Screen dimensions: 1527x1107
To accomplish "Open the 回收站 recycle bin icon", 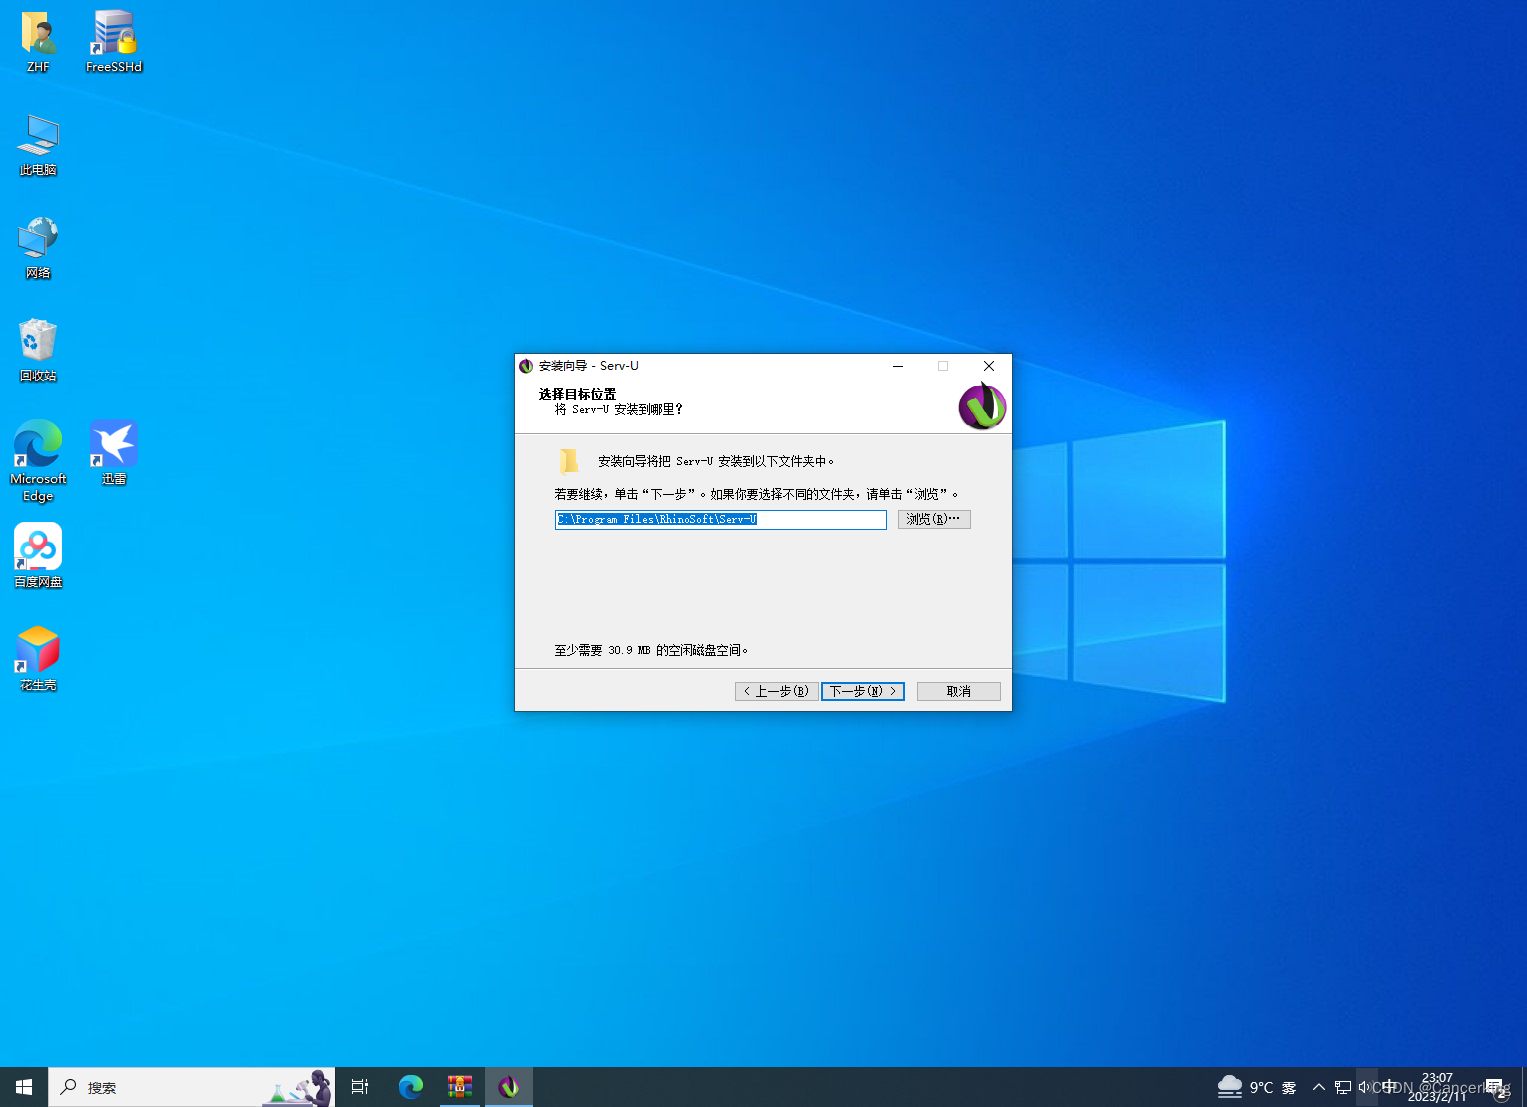I will point(38,351).
